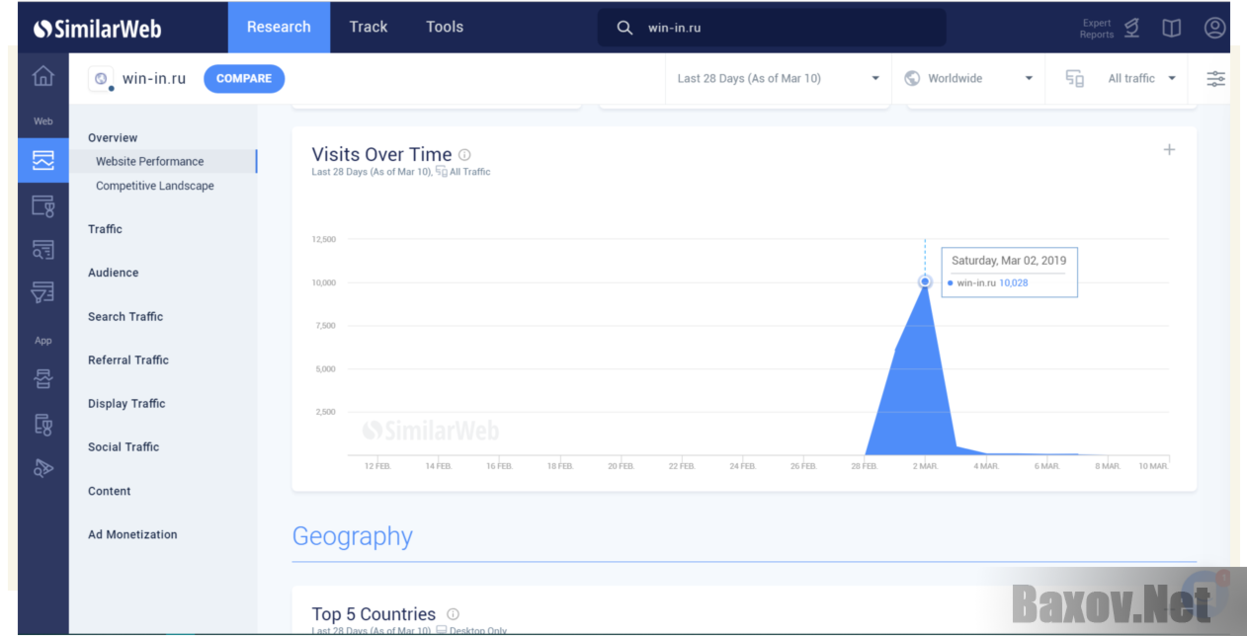Click the Mar 02 data point on chart

tap(925, 282)
